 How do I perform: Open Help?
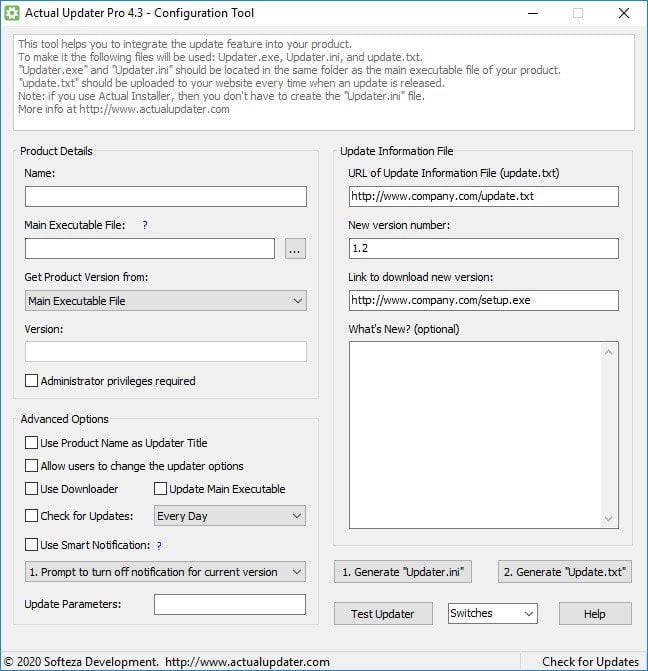coord(594,613)
